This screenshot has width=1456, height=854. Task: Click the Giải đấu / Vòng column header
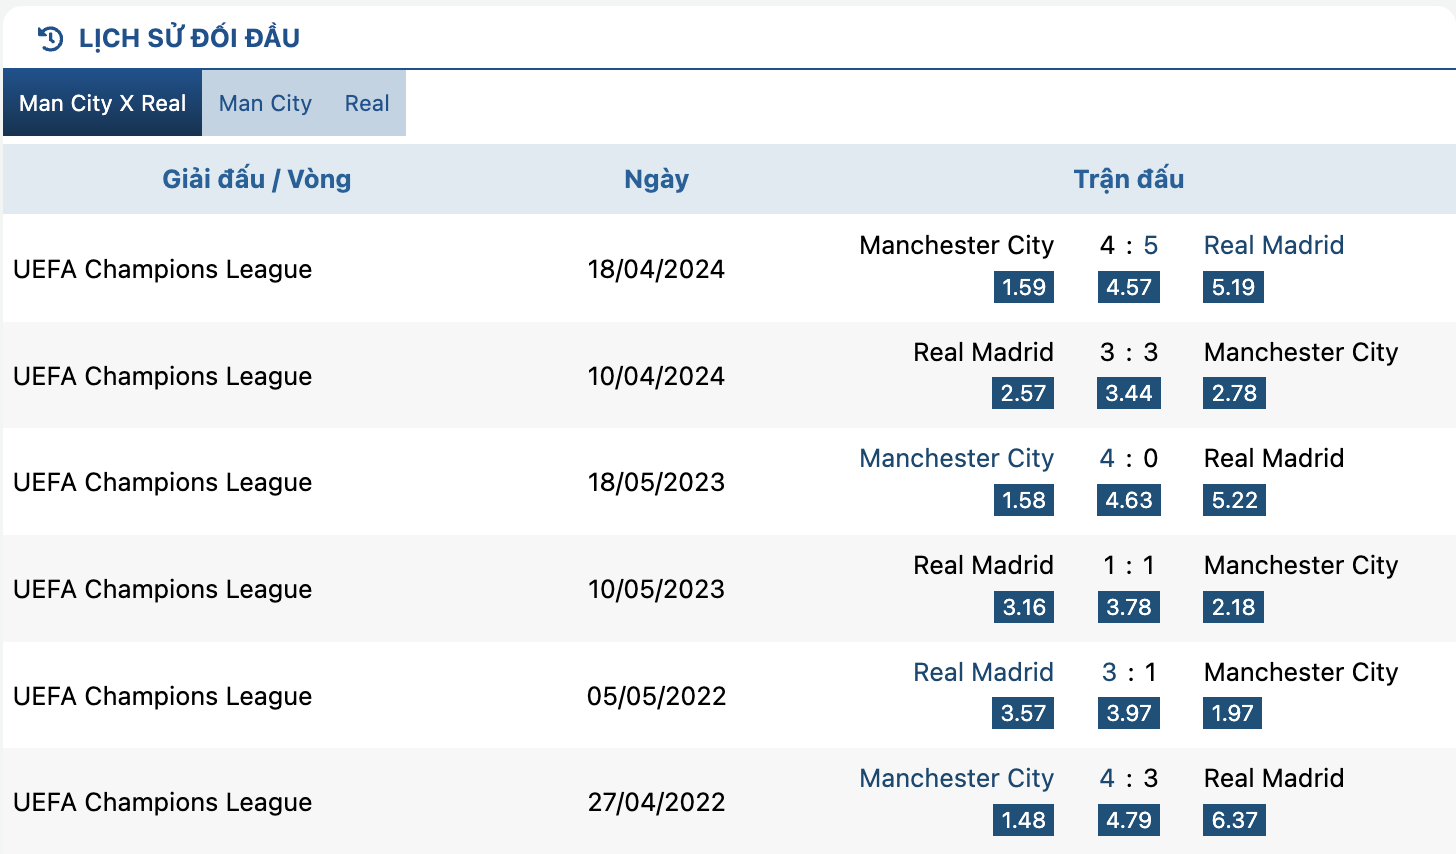pos(257,179)
